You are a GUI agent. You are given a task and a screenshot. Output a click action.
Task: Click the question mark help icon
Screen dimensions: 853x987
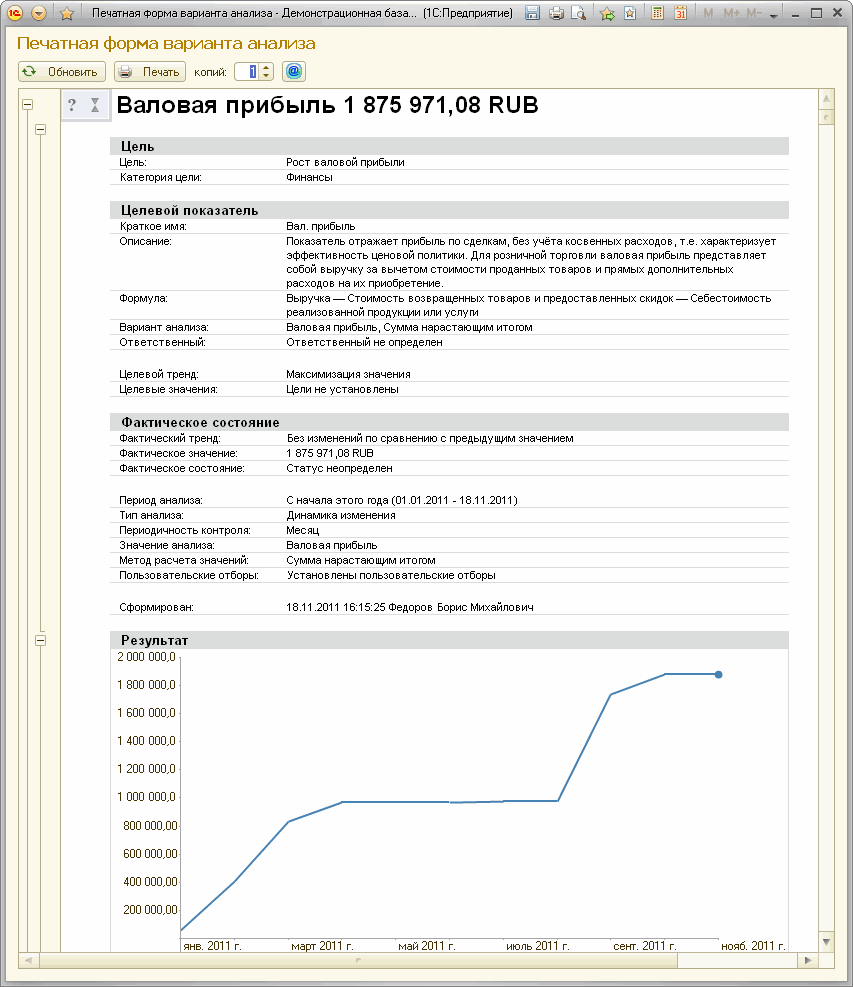coord(72,105)
